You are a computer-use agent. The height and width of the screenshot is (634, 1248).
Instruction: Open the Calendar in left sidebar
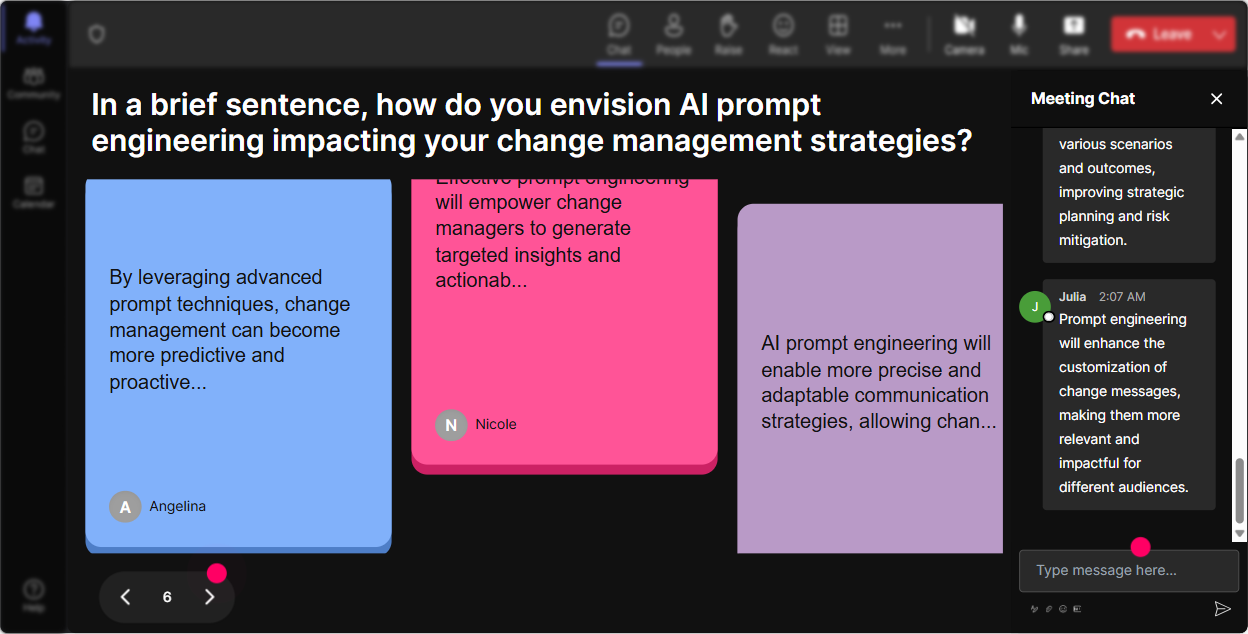pos(33,192)
